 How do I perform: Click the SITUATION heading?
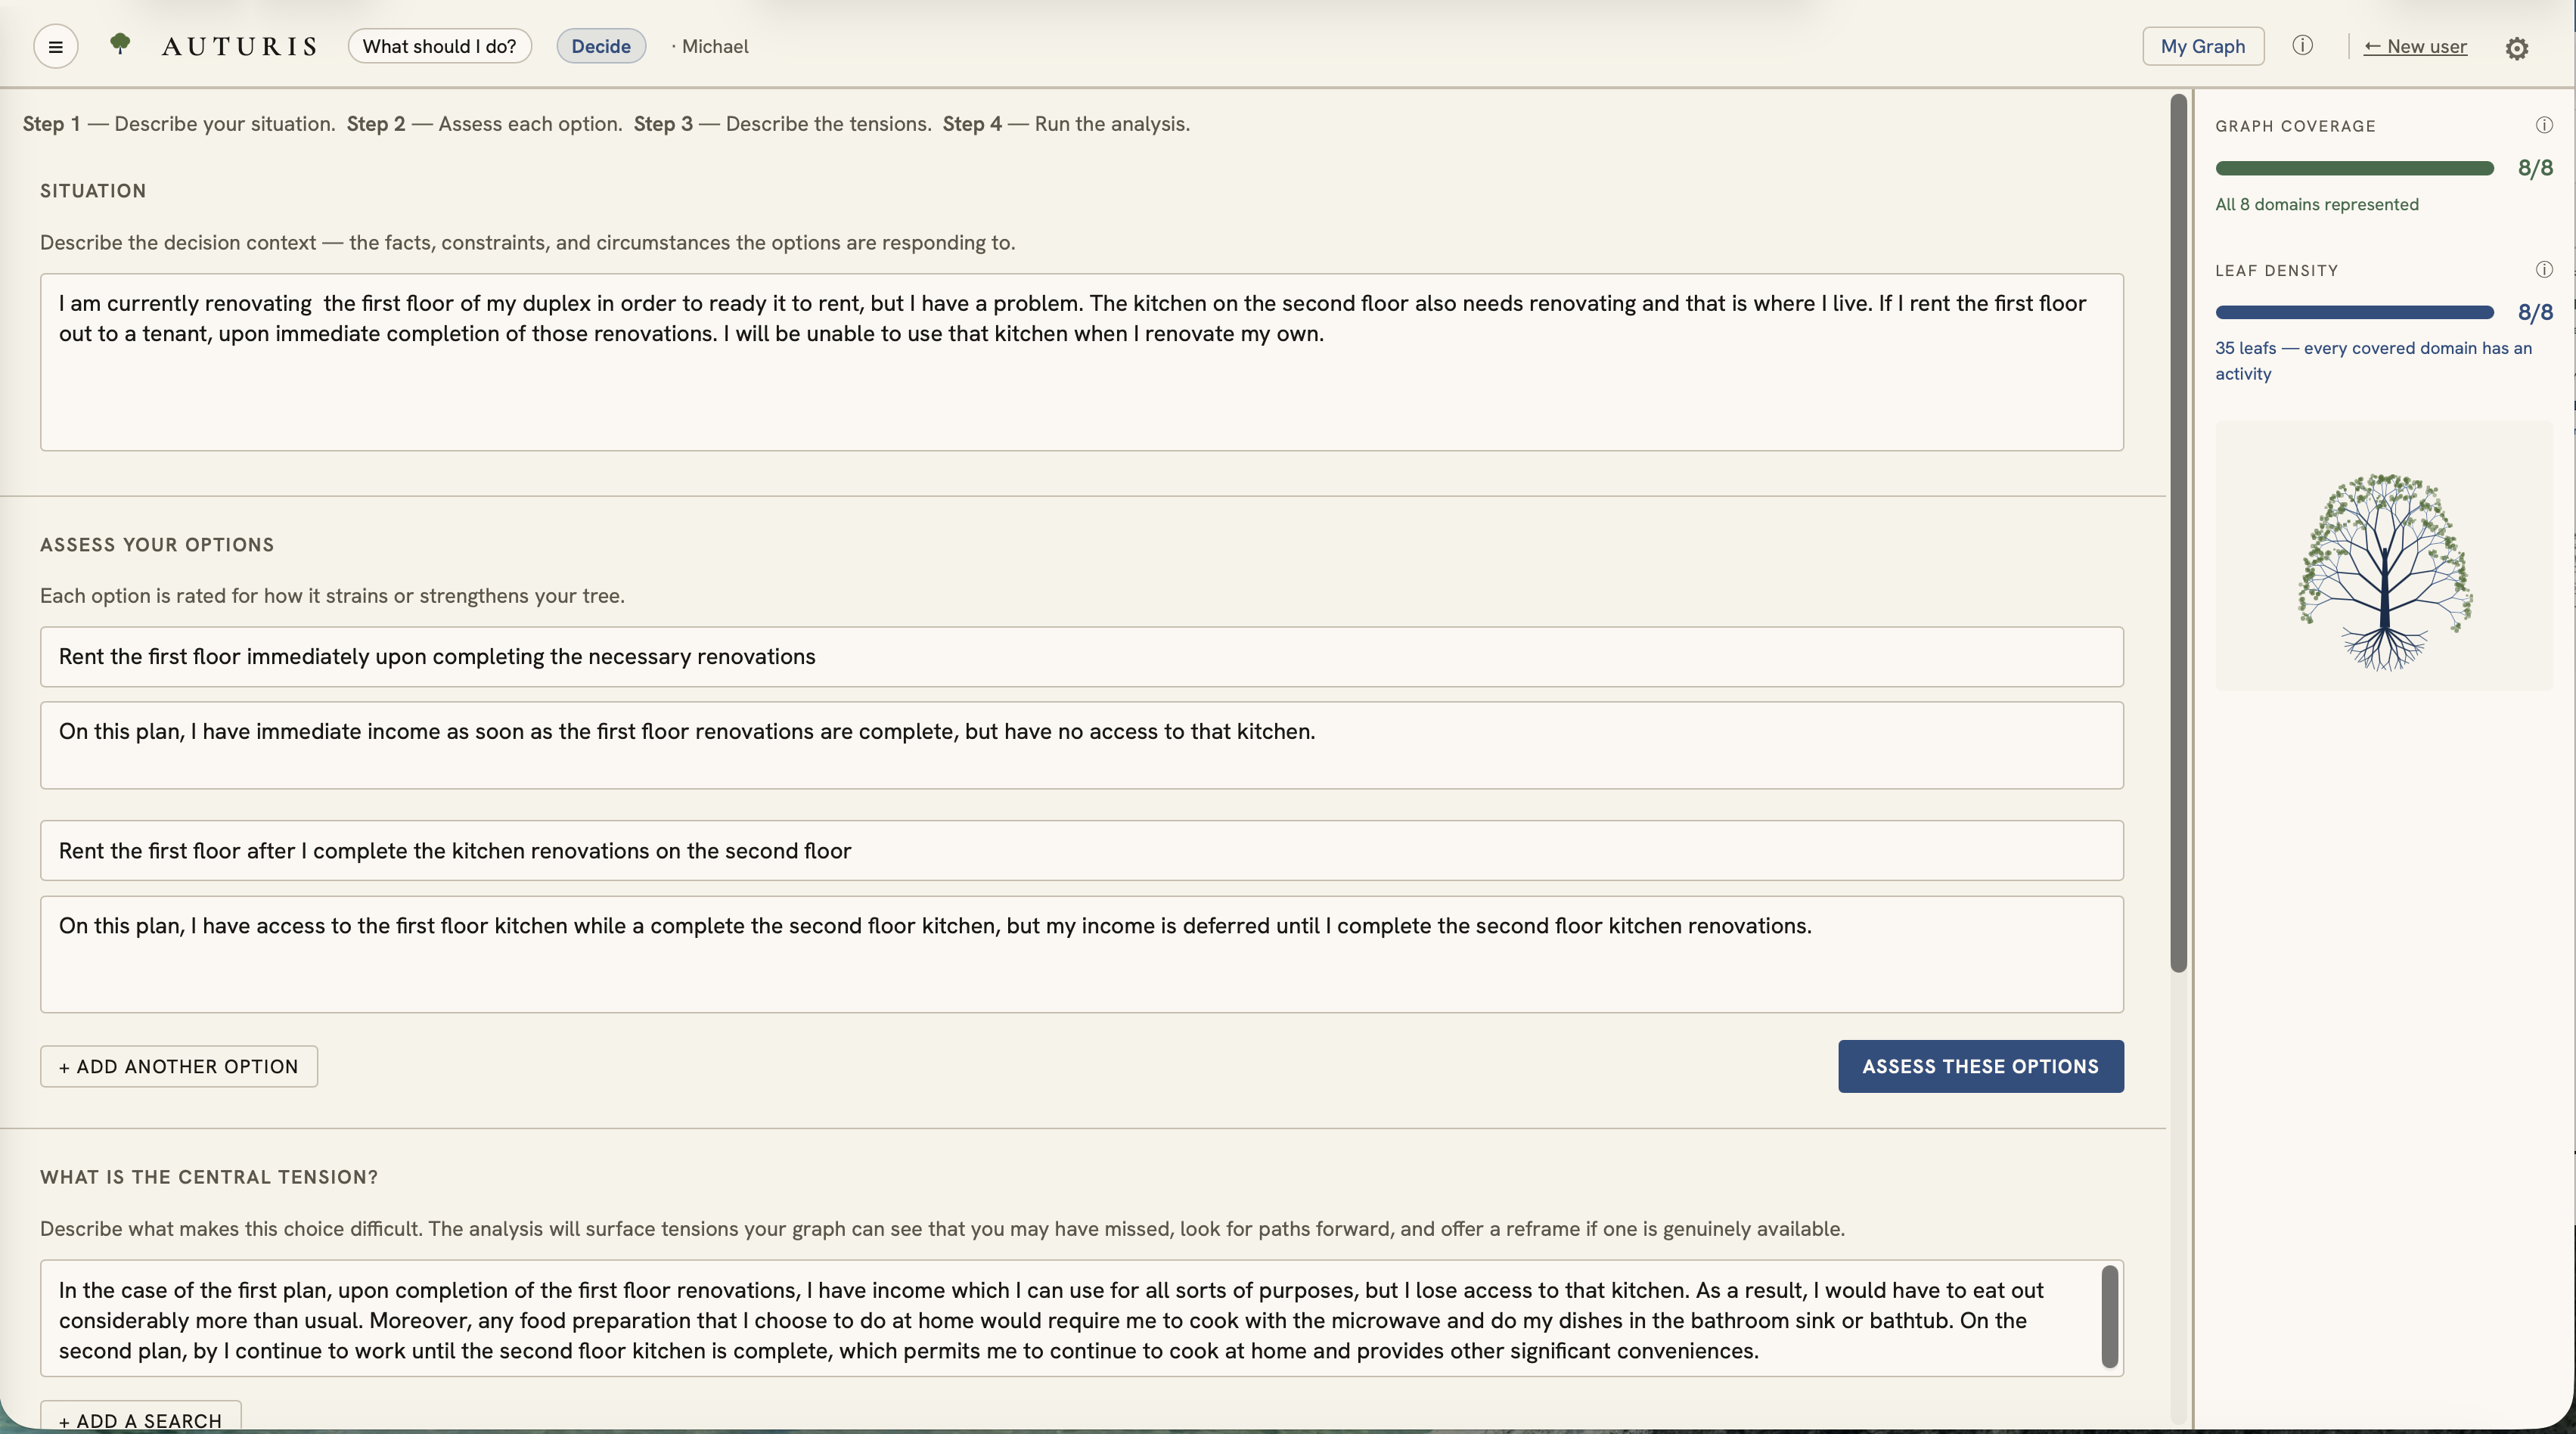click(x=93, y=191)
